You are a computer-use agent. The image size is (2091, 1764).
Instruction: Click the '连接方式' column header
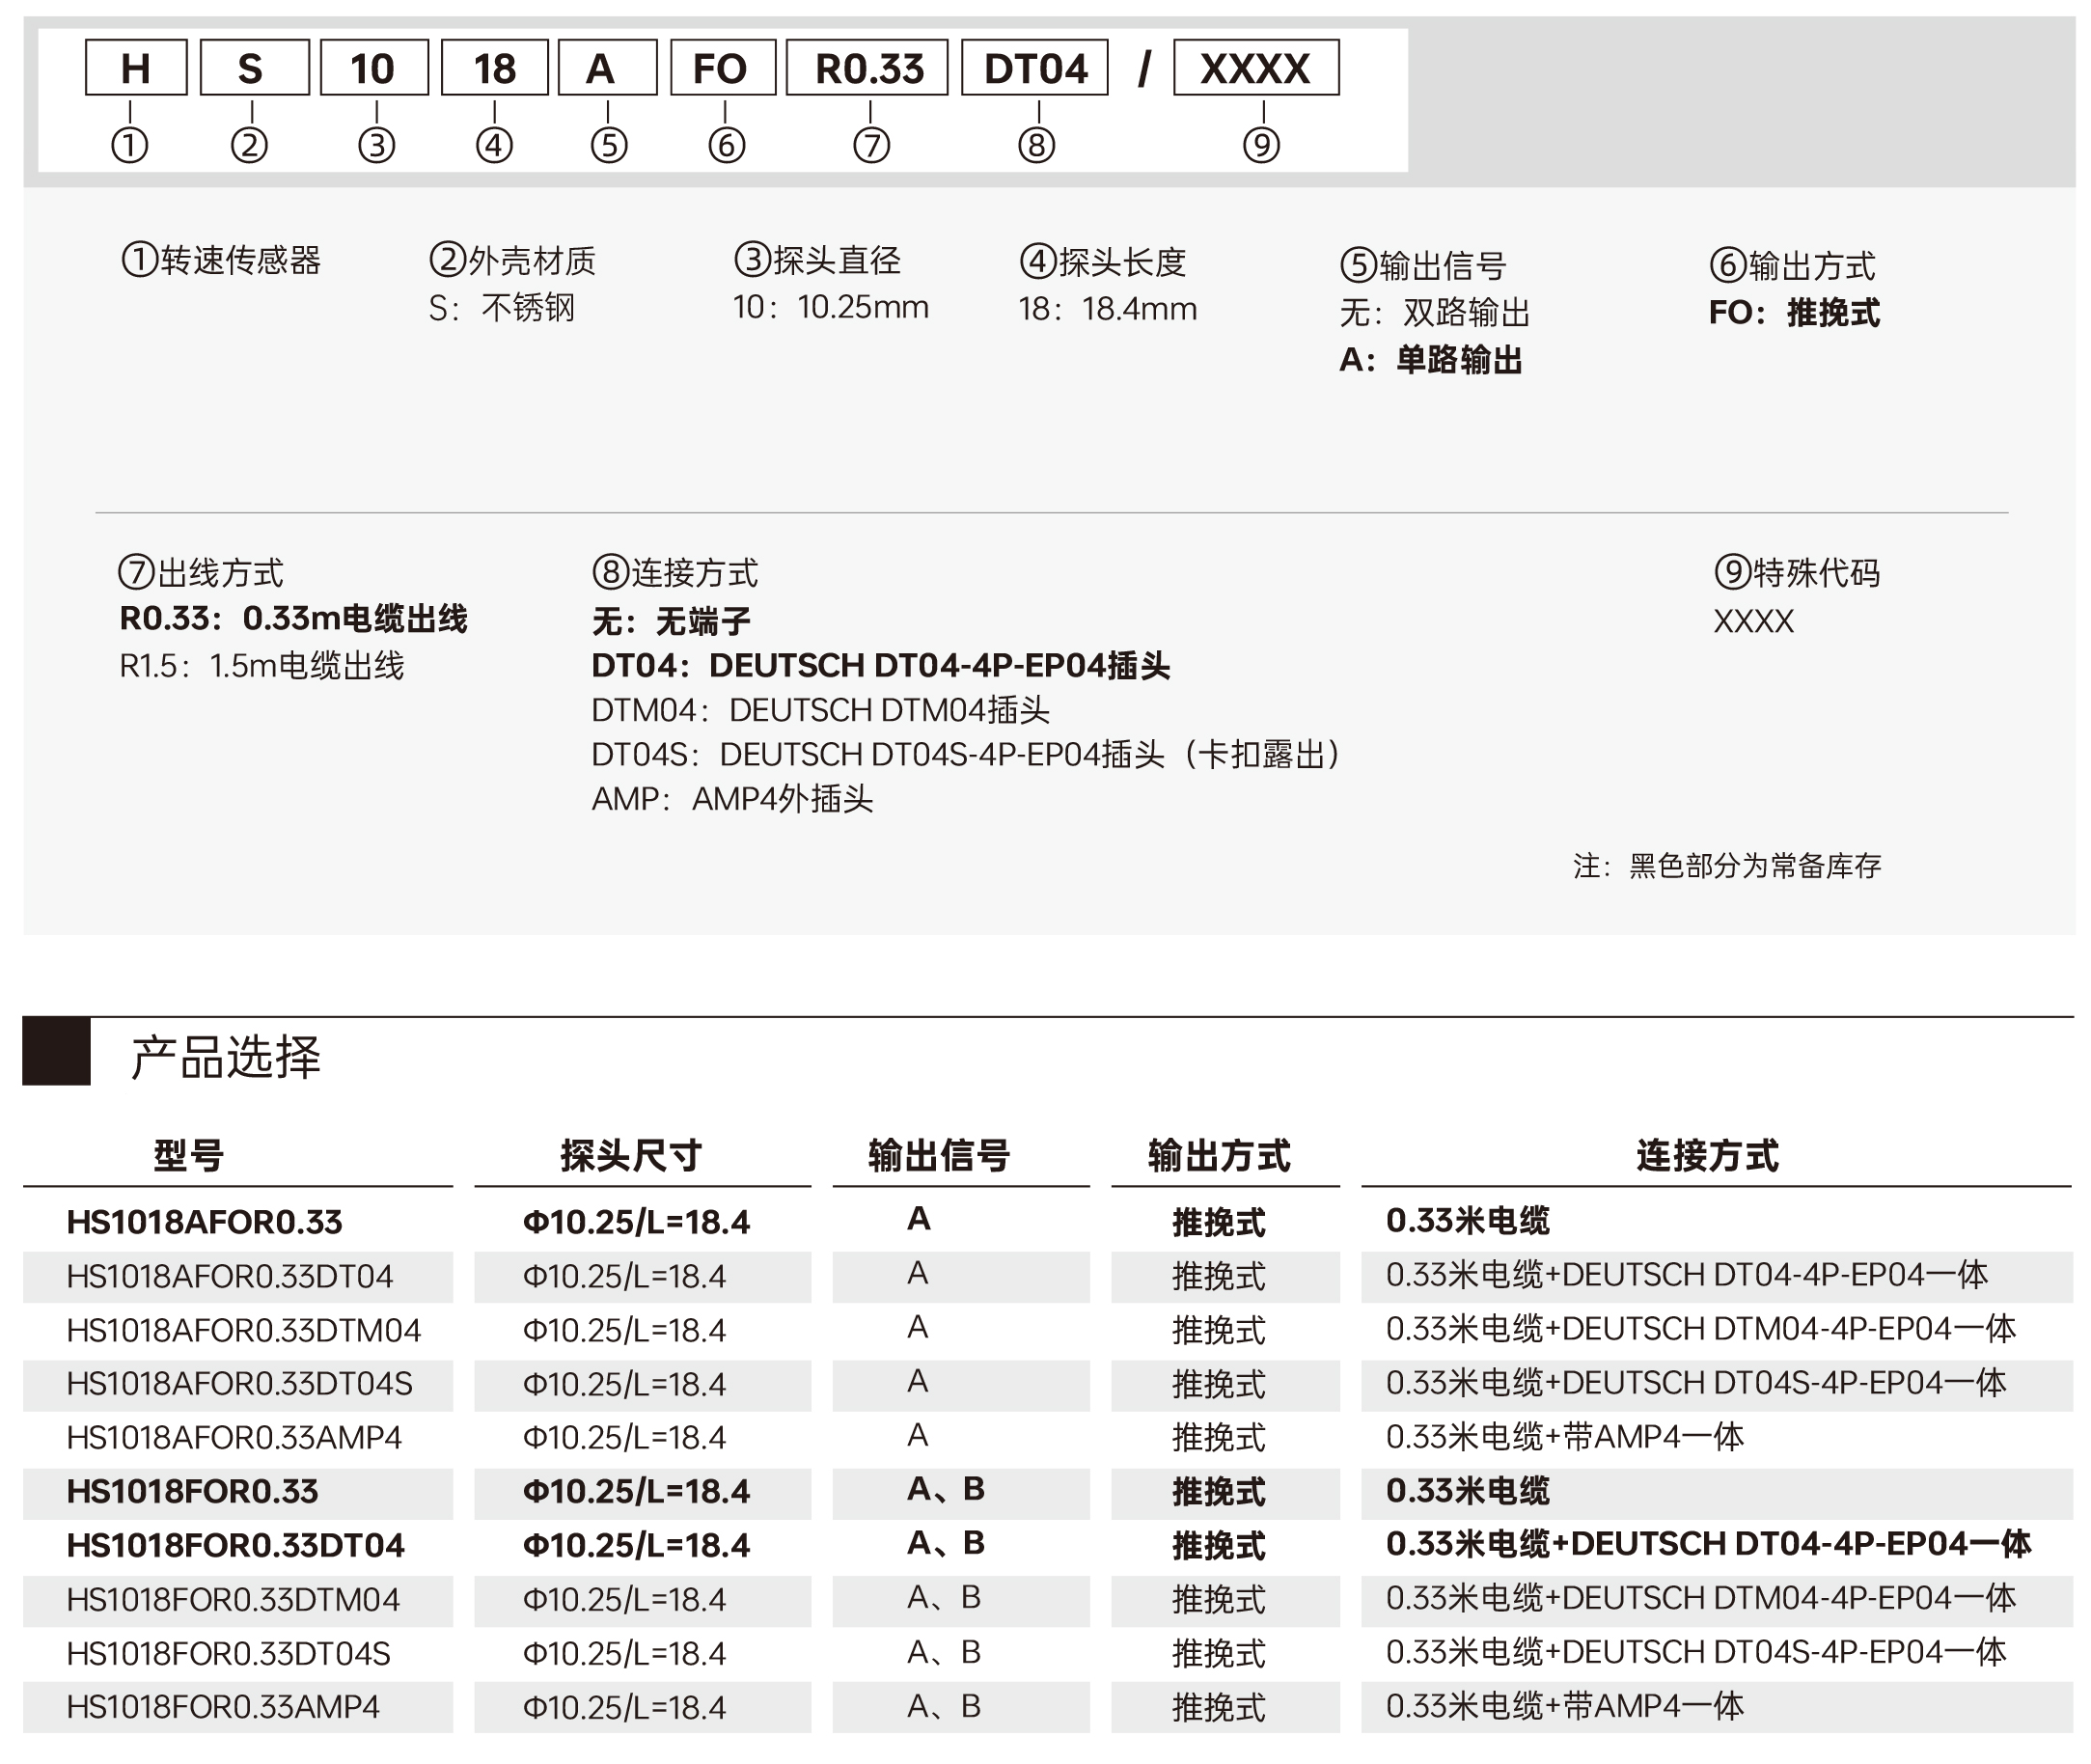tap(1707, 1156)
